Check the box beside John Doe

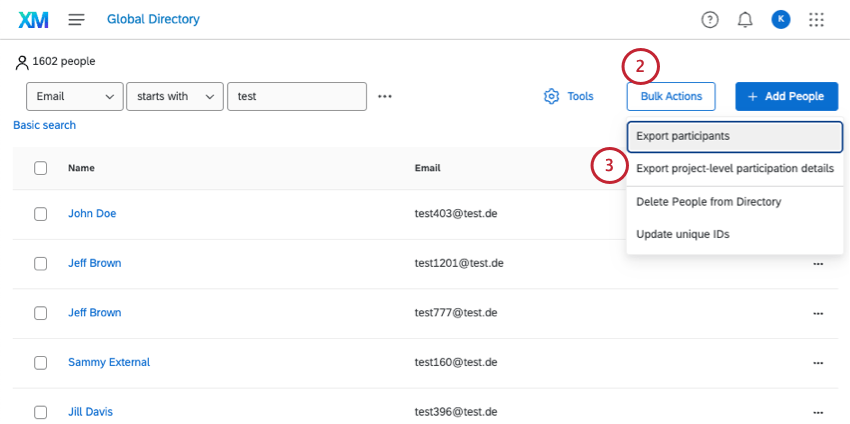41,214
